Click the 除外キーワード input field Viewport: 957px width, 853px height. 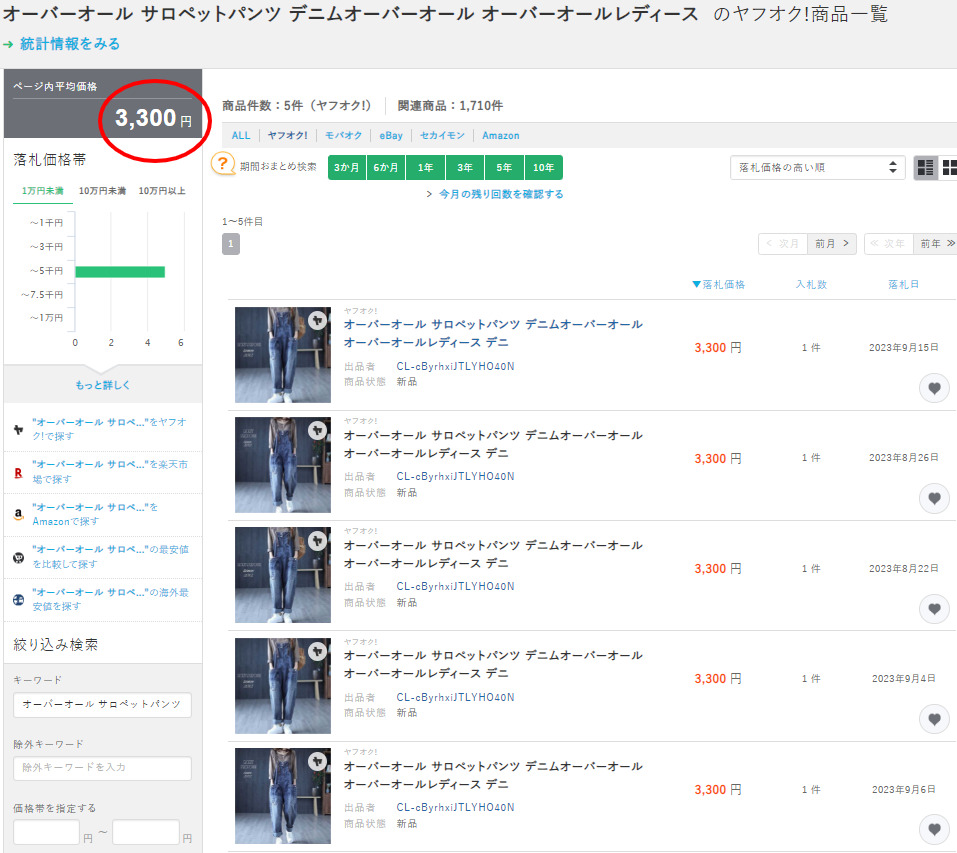pos(102,768)
